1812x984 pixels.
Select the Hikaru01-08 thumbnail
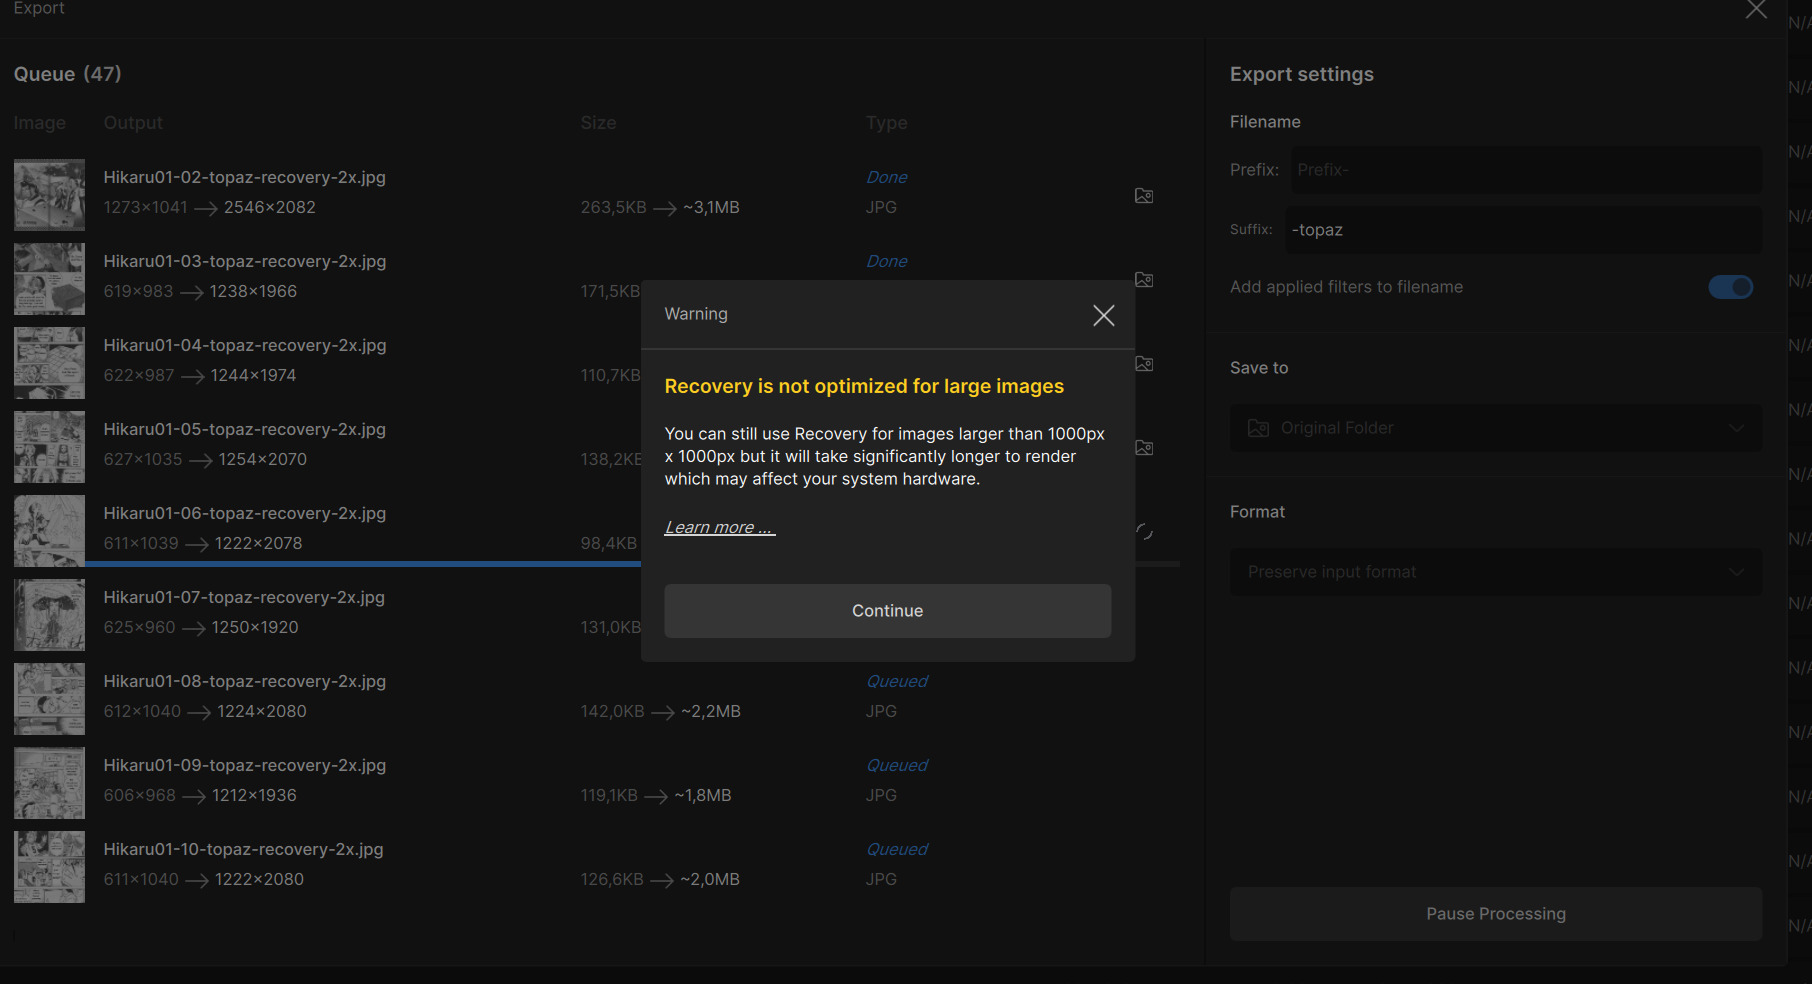[x=49, y=699]
